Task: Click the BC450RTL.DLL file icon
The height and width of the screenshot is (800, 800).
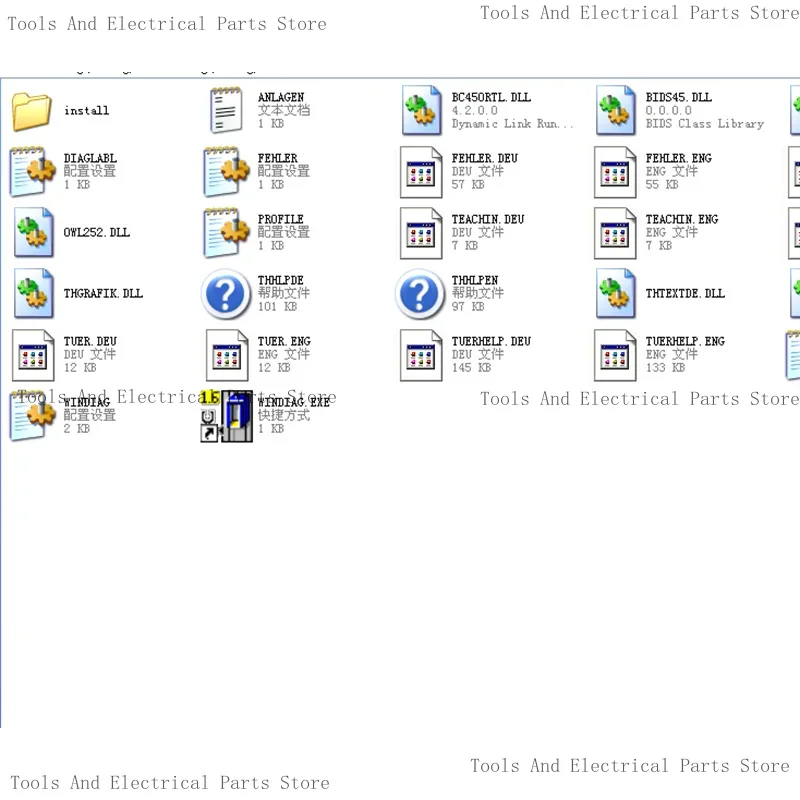Action: pos(421,110)
